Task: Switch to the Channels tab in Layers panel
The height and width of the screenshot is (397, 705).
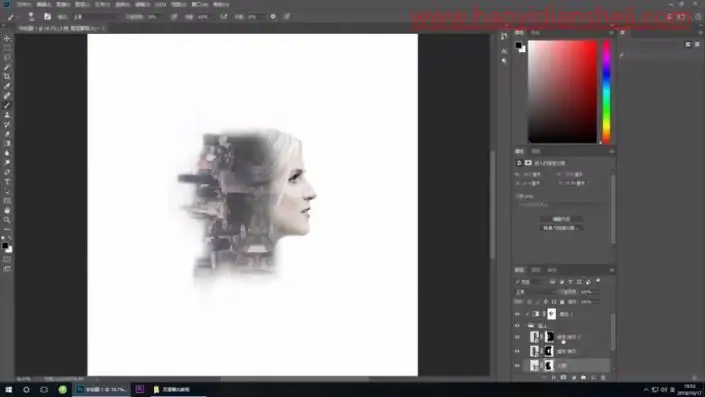Action: coord(535,270)
